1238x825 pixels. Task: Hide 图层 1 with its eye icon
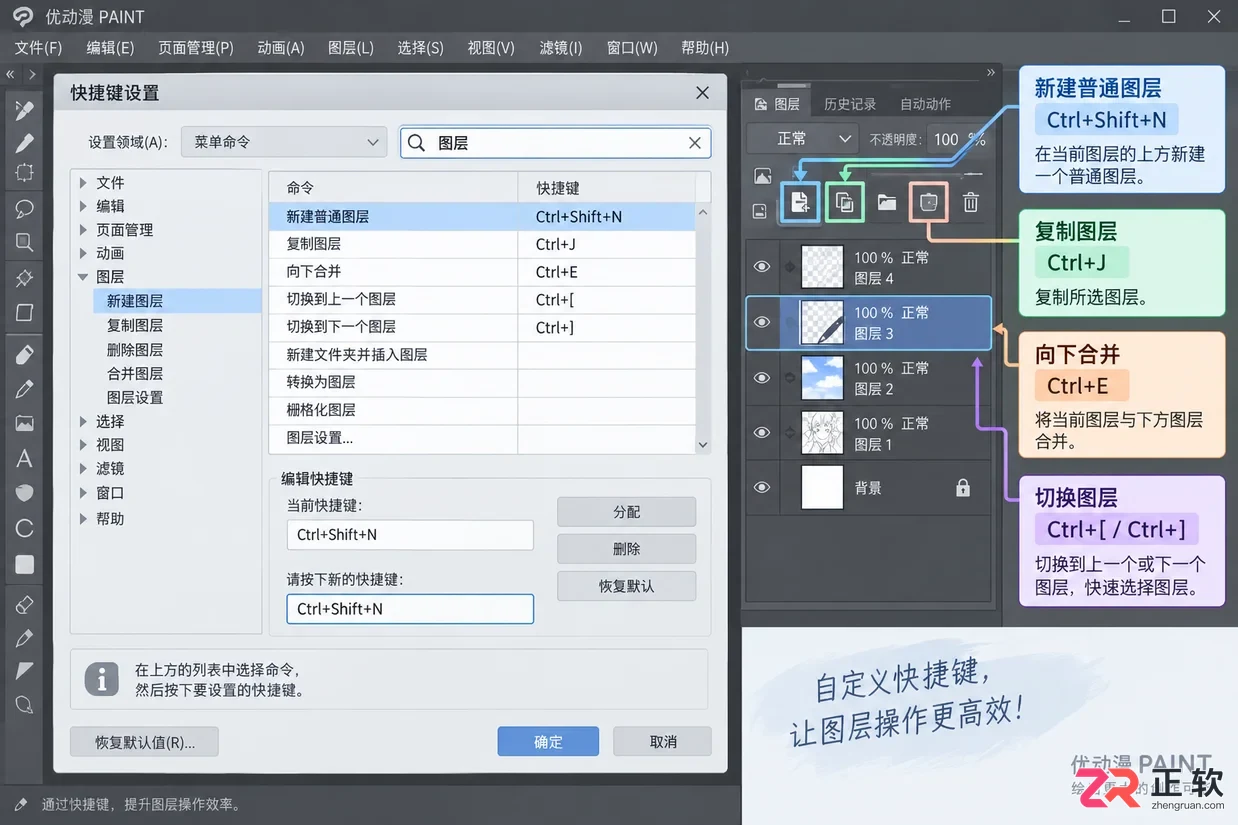[x=762, y=433]
